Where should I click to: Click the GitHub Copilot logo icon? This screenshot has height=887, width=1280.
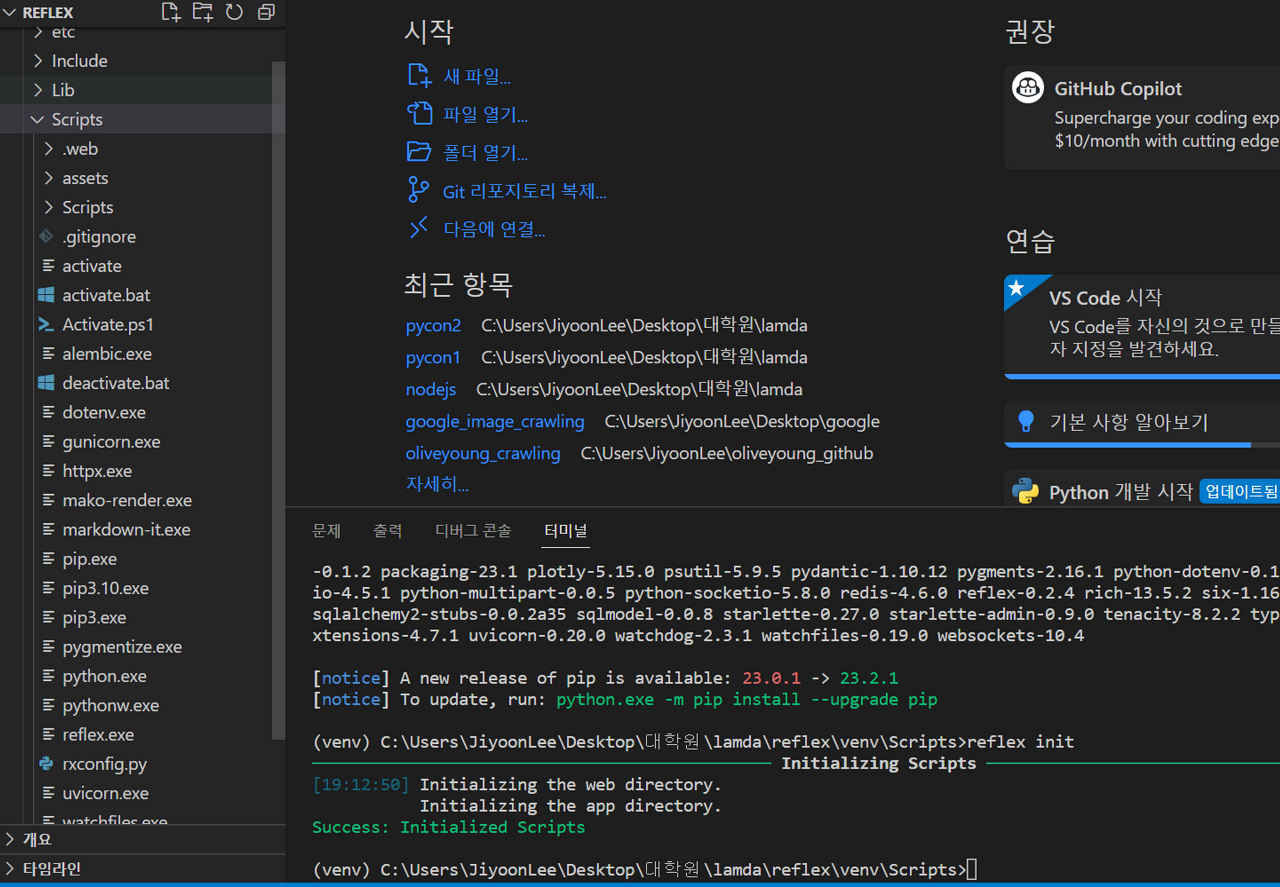[x=1028, y=88]
